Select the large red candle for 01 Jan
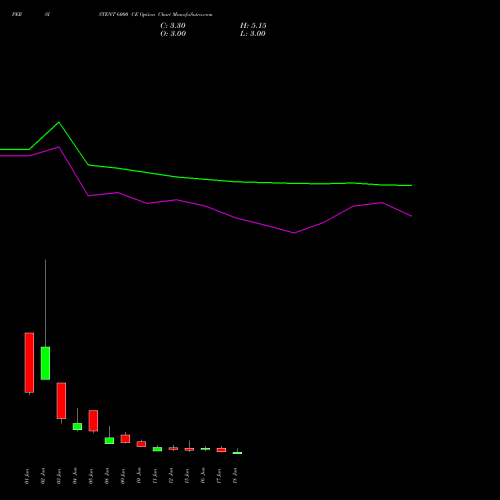The image size is (500, 500). [29, 363]
